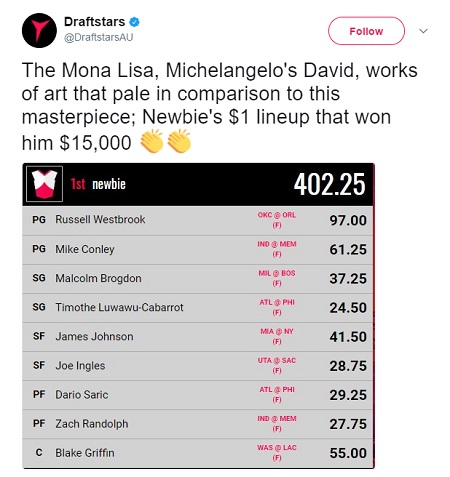Image resolution: width=450 pixels, height=477 pixels.
Task: Click James Johnson's 41.50 score
Action: pos(348,337)
